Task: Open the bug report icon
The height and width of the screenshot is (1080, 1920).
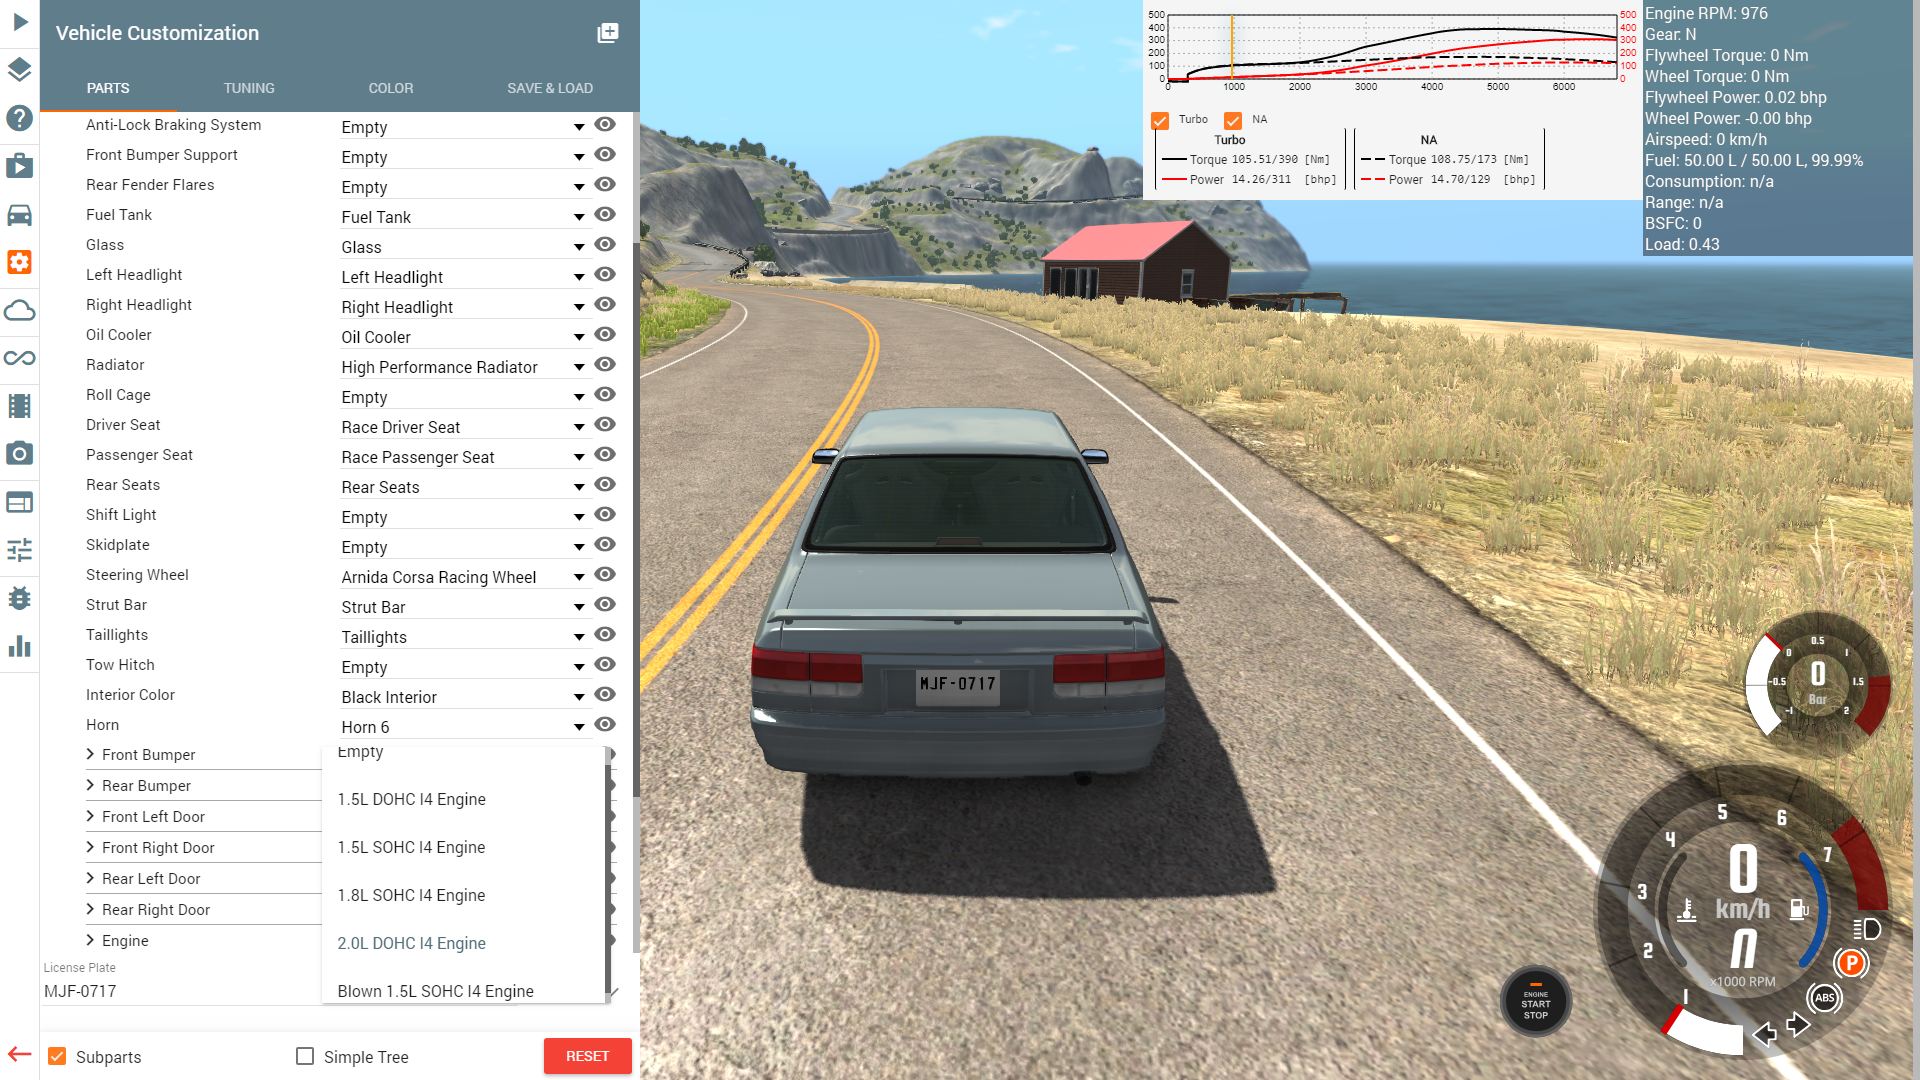Action: (x=20, y=598)
